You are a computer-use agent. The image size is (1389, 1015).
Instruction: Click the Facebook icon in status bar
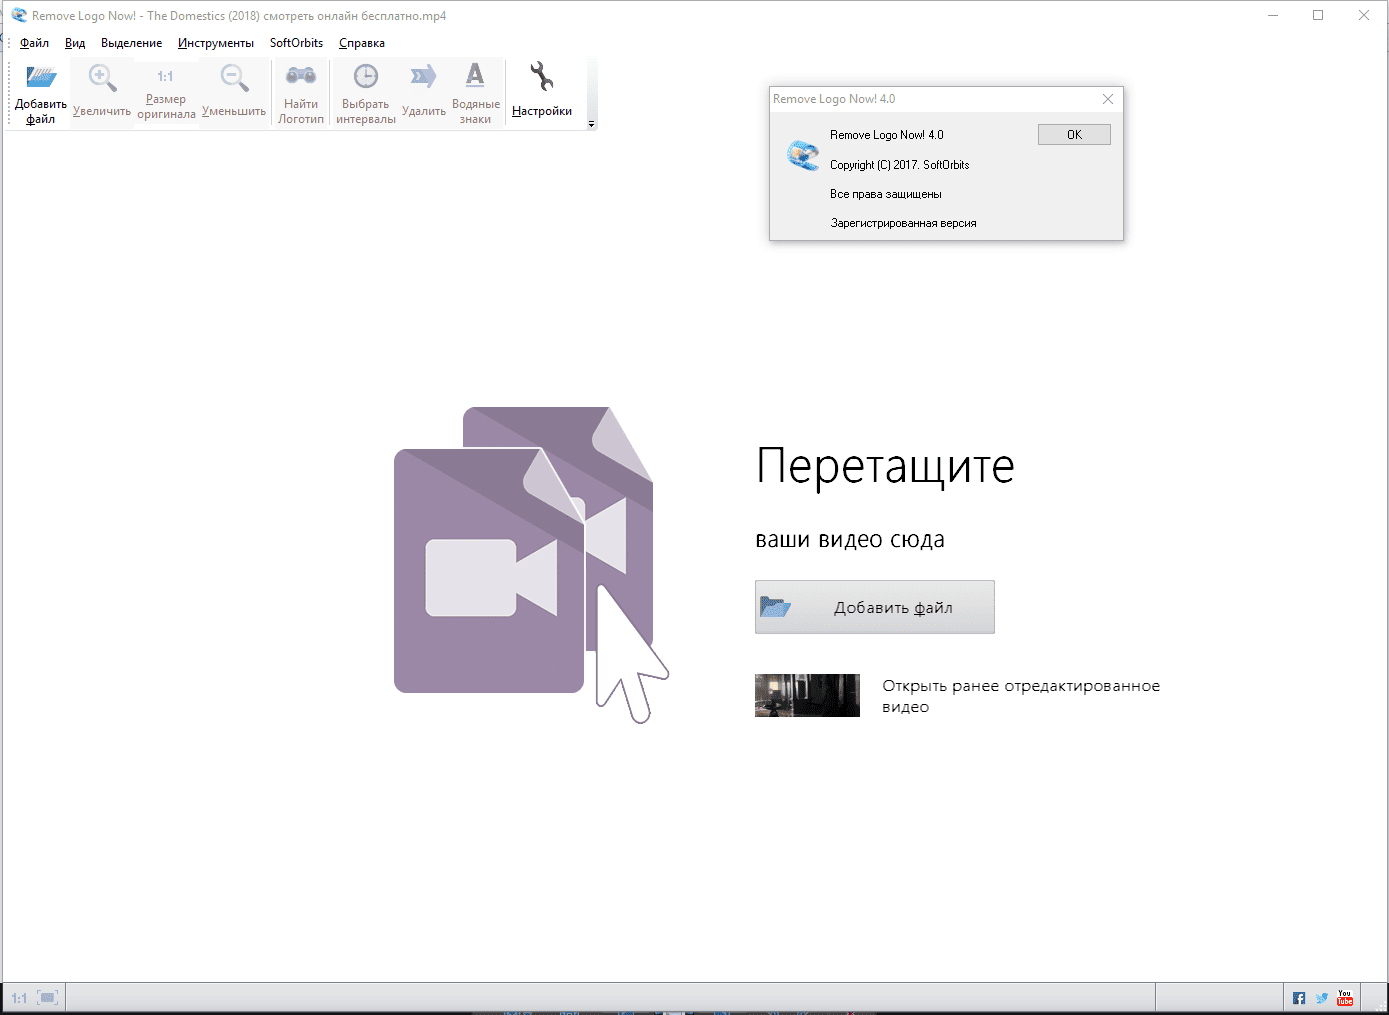click(x=1299, y=998)
